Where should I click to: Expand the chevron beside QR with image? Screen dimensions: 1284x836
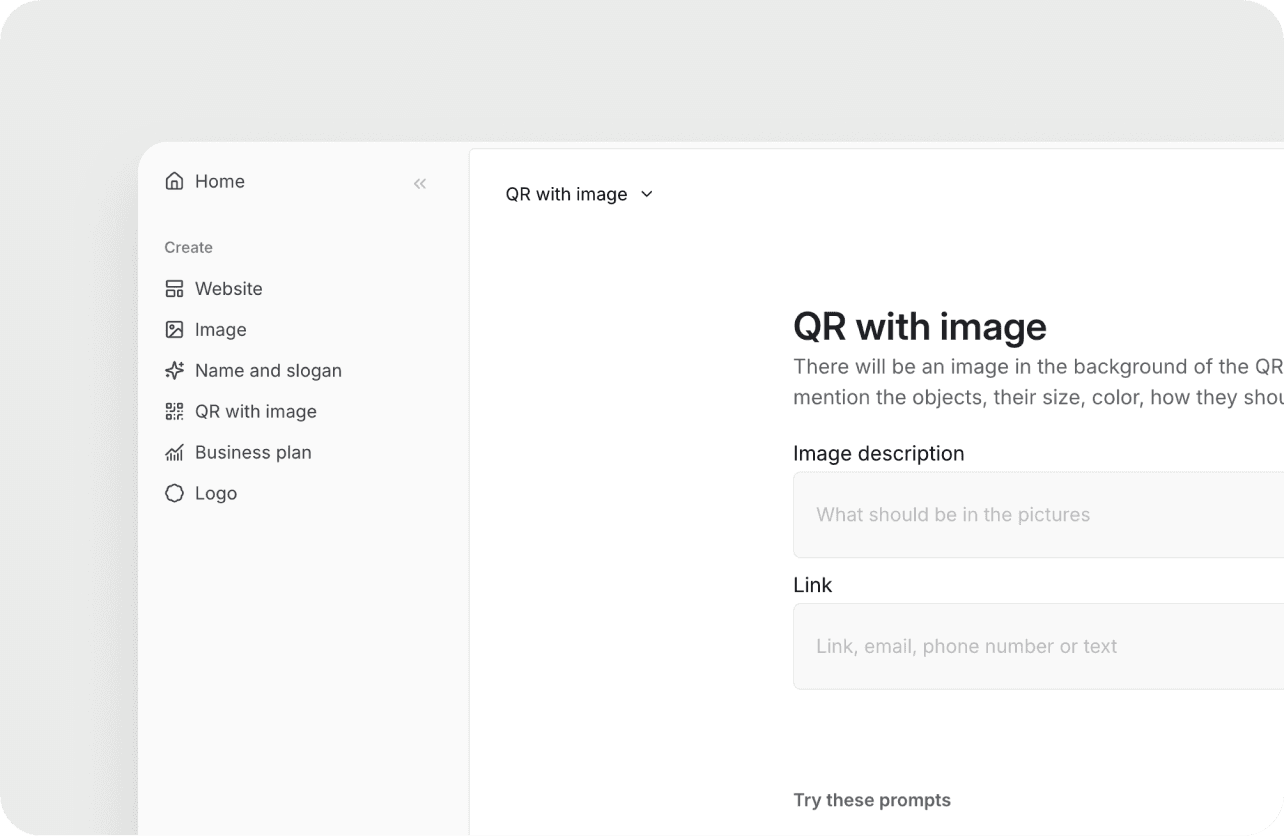646,194
